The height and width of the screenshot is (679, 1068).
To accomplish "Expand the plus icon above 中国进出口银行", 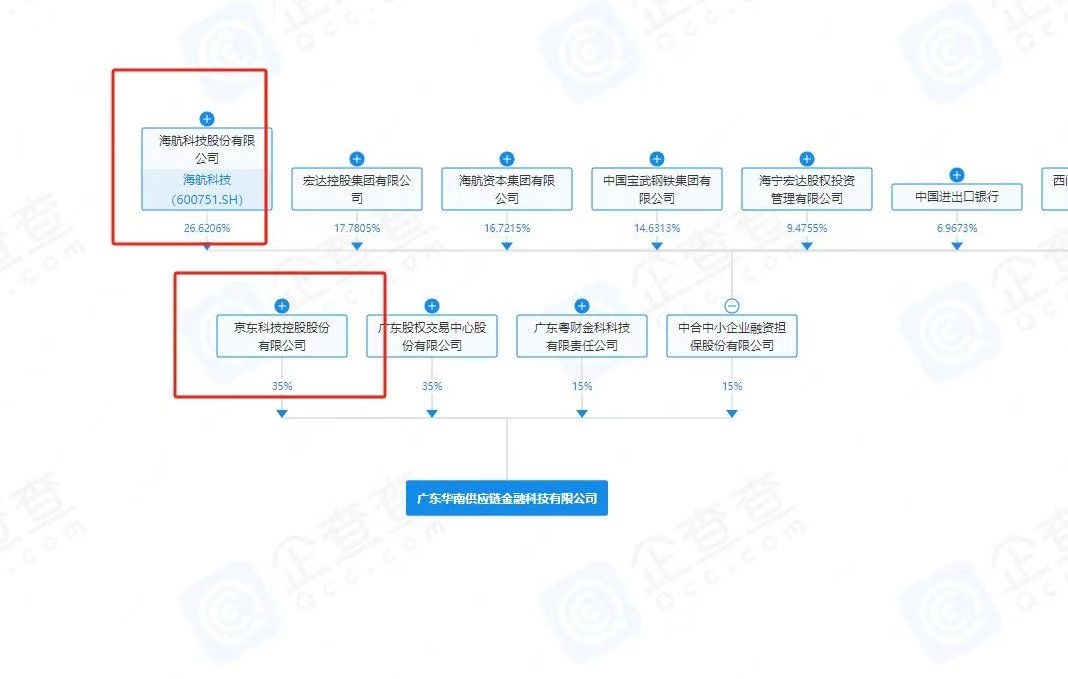I will (957, 175).
